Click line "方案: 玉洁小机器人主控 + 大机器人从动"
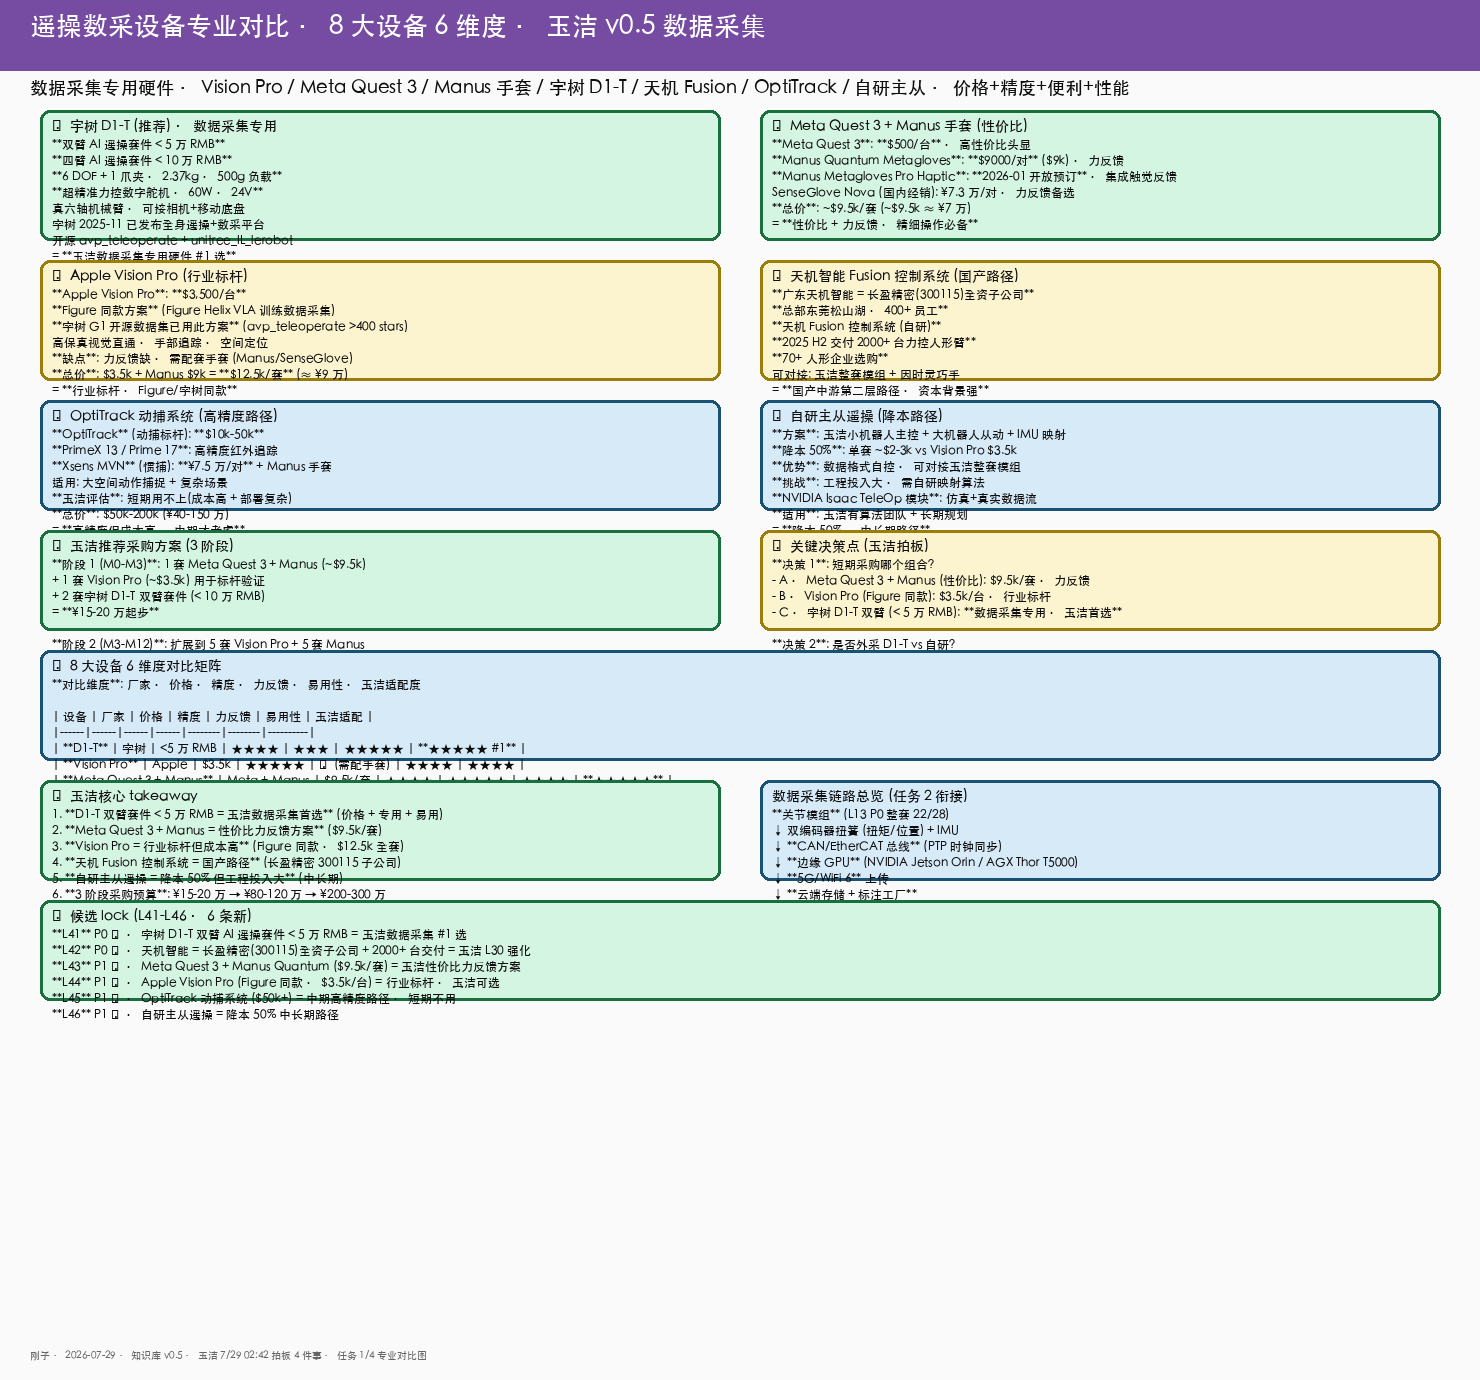Image resolution: width=1480 pixels, height=1380 pixels. point(919,434)
